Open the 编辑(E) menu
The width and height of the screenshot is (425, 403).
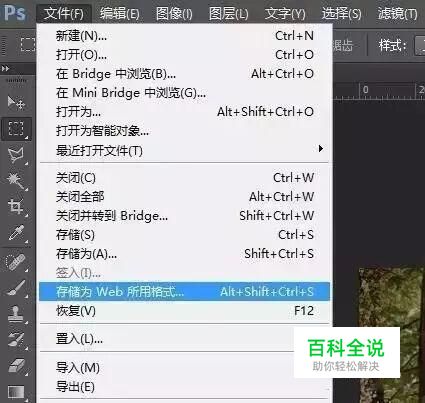point(120,14)
